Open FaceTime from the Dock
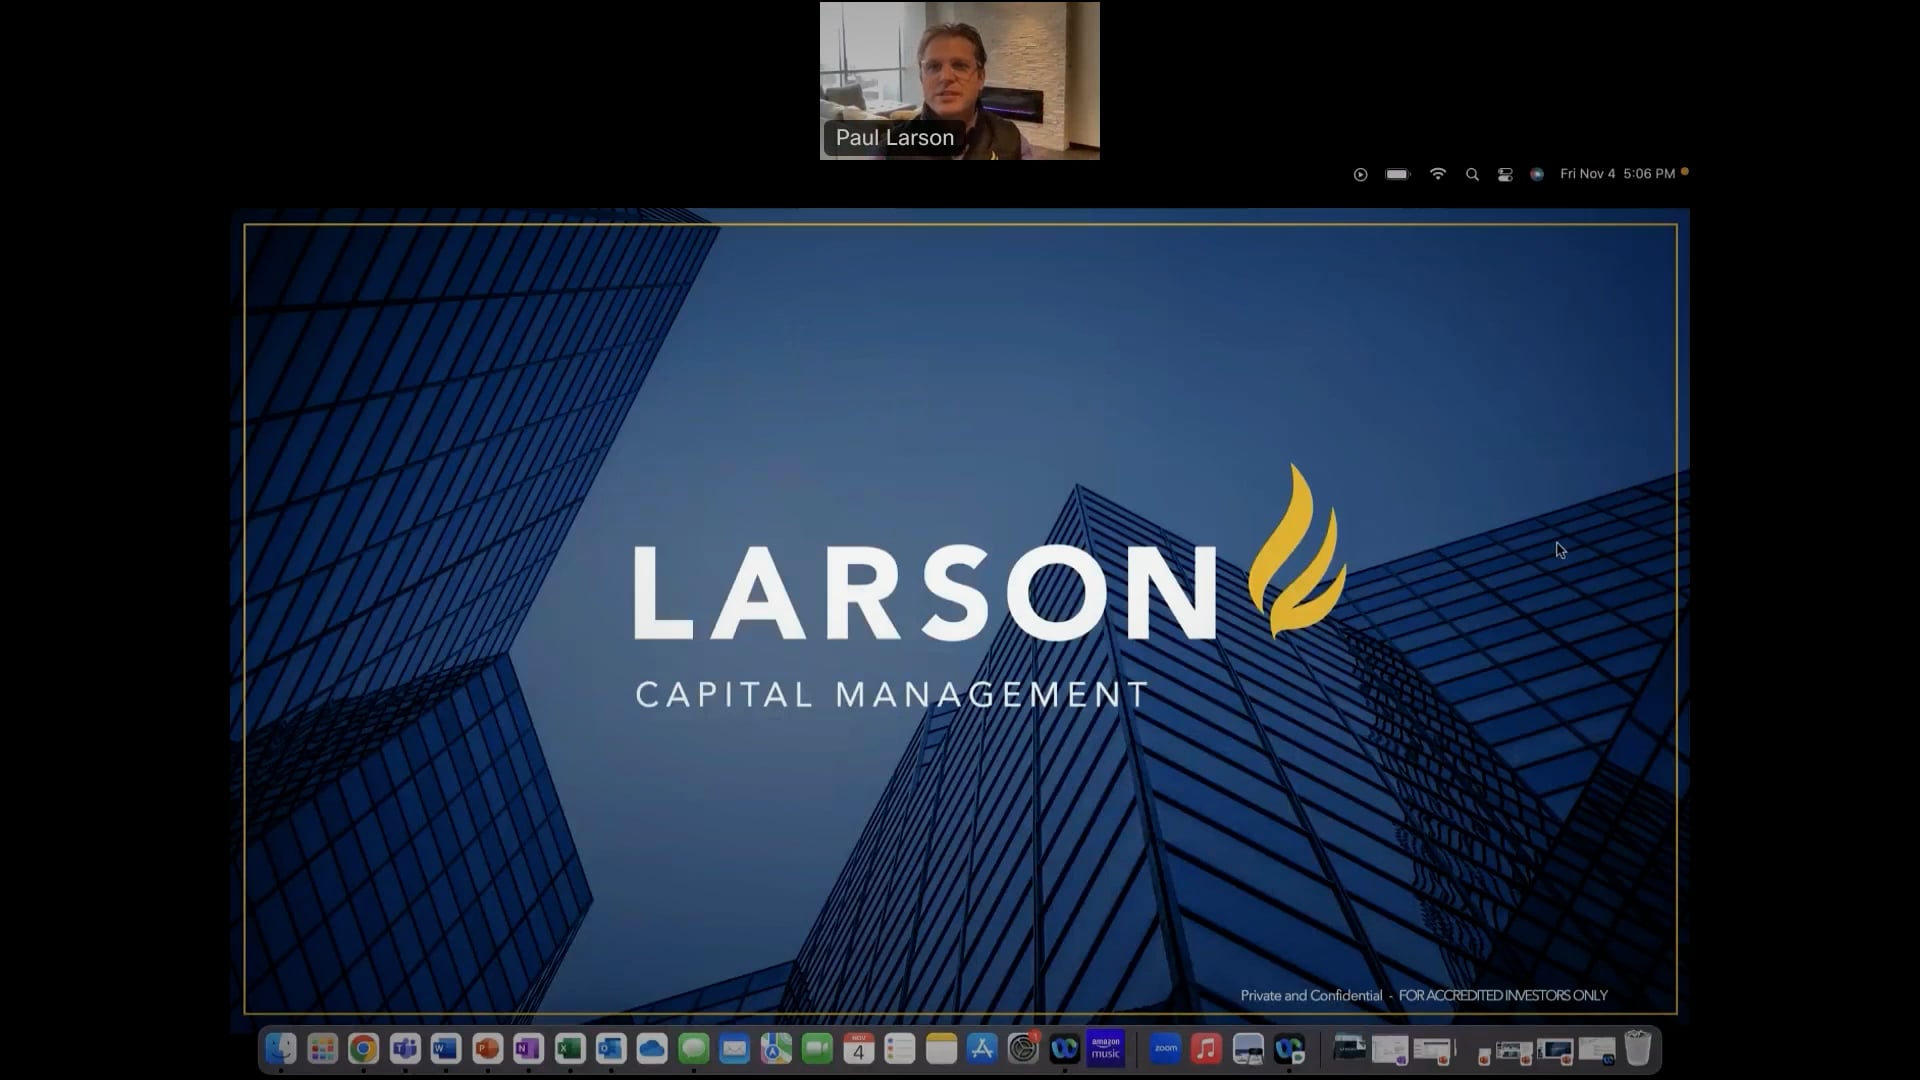 click(819, 1048)
